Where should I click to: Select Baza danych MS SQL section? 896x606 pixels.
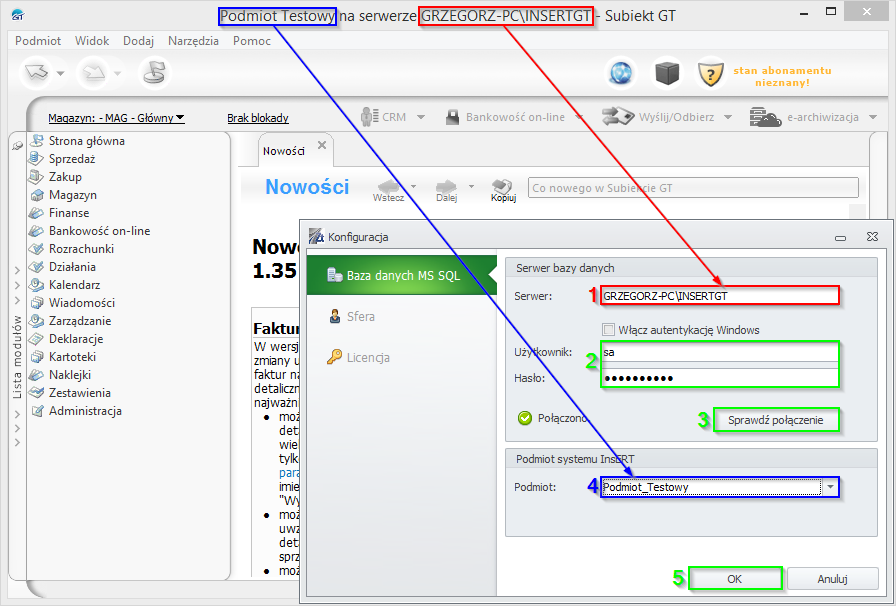[x=402, y=275]
